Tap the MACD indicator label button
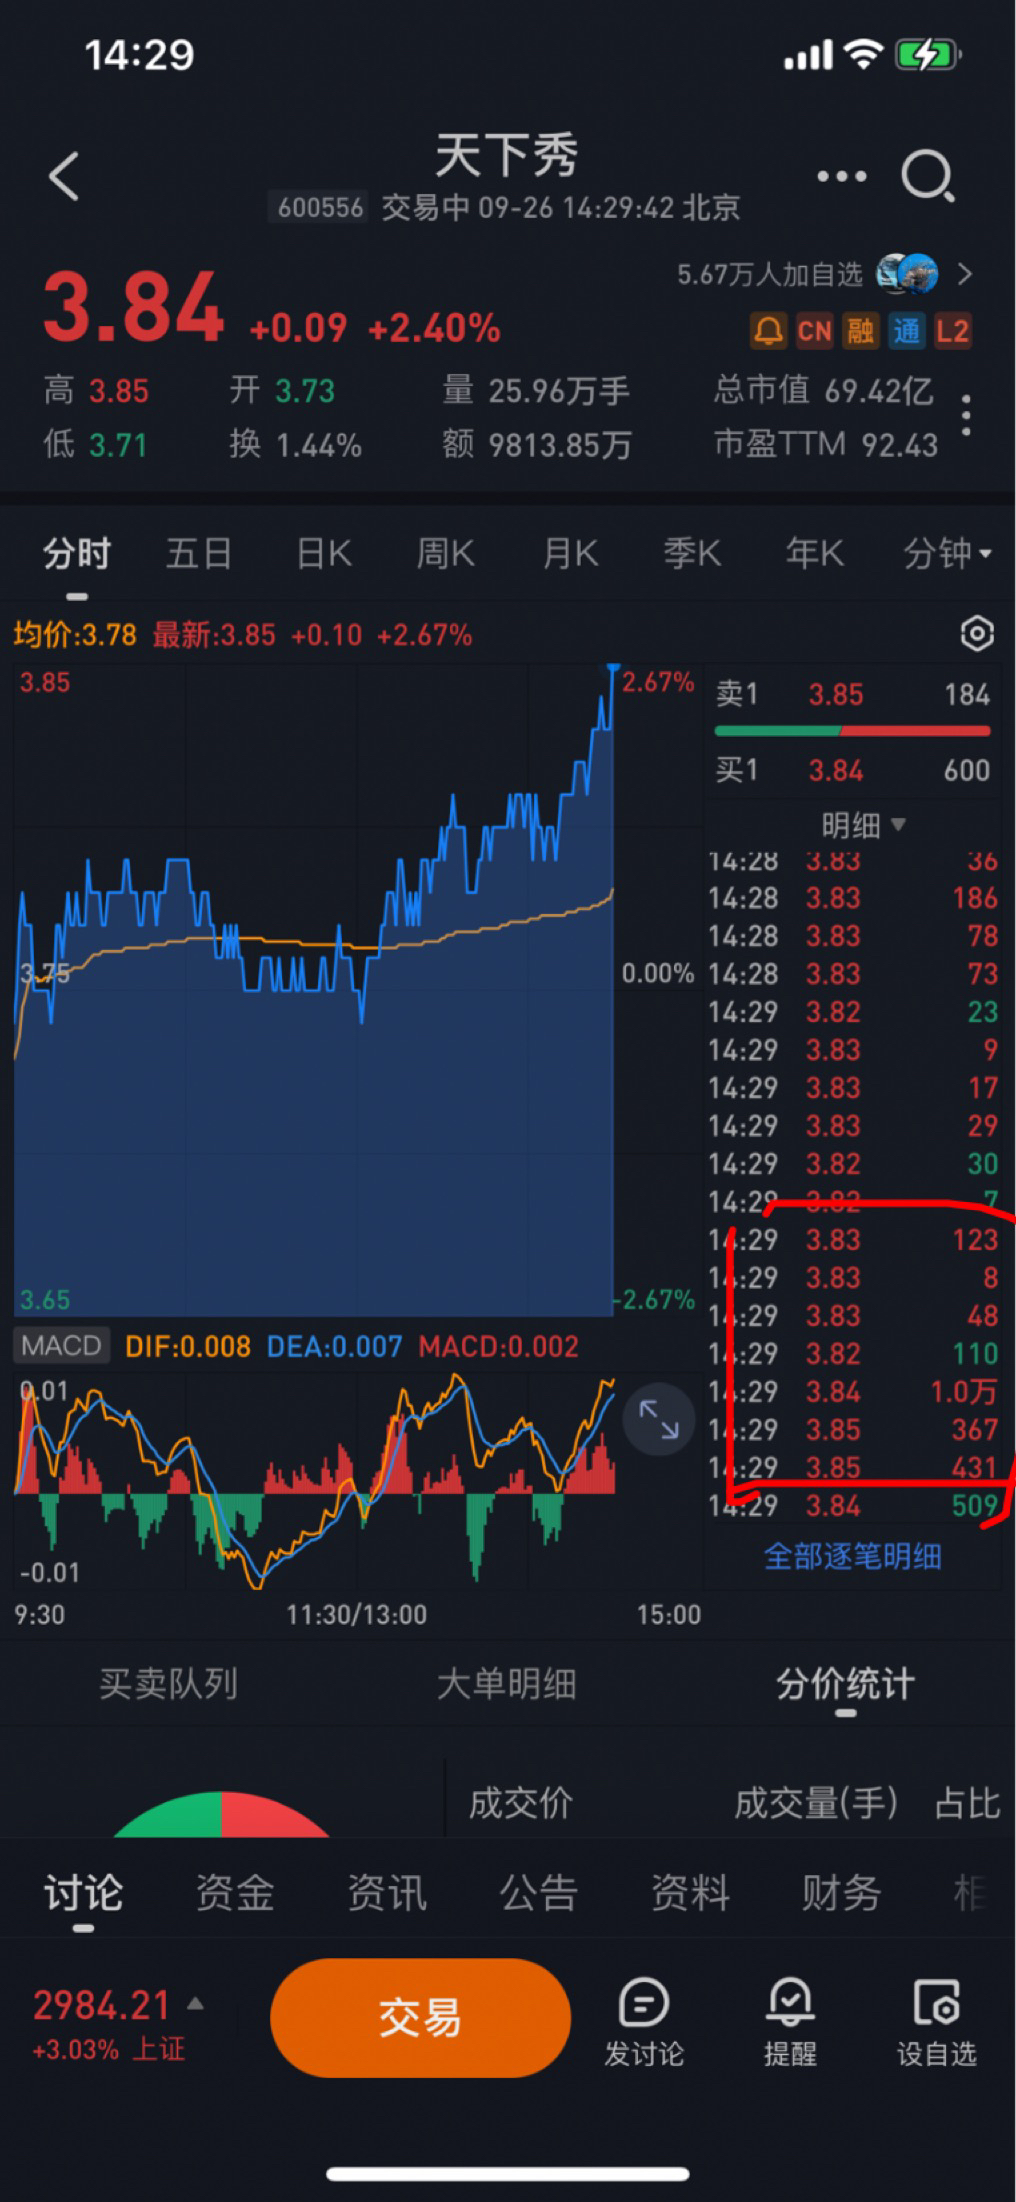This screenshot has width=1016, height=2202. (x=61, y=1345)
